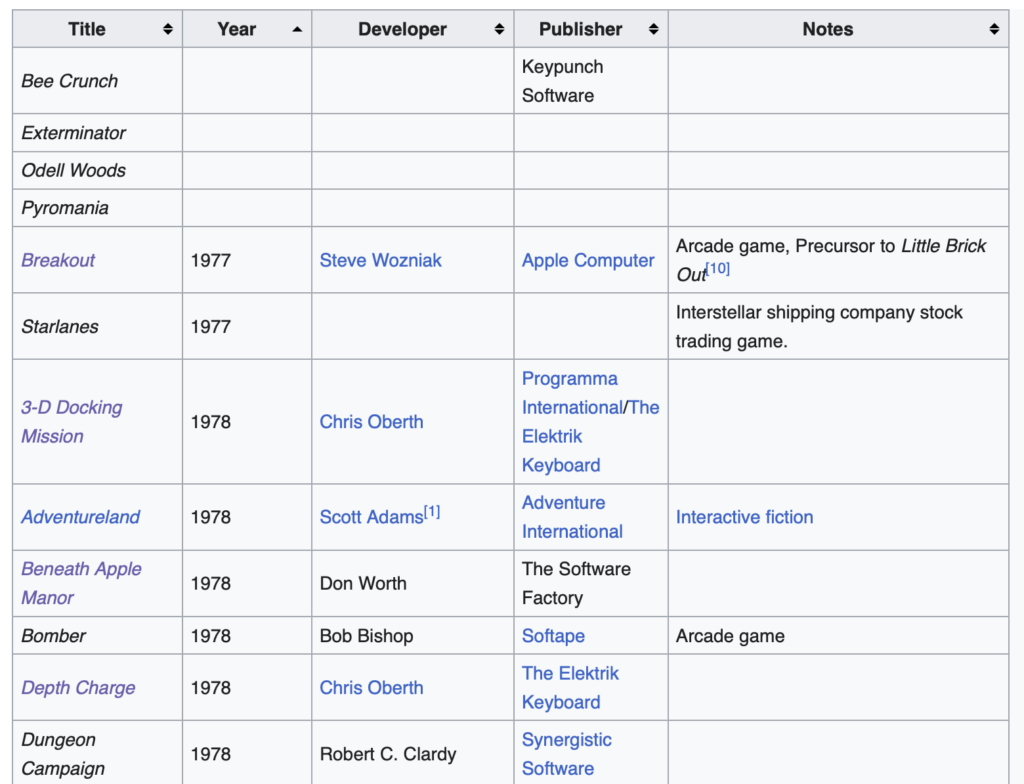Open the 3-D Docking Mission link
This screenshot has width=1024, height=784.
coord(71,421)
